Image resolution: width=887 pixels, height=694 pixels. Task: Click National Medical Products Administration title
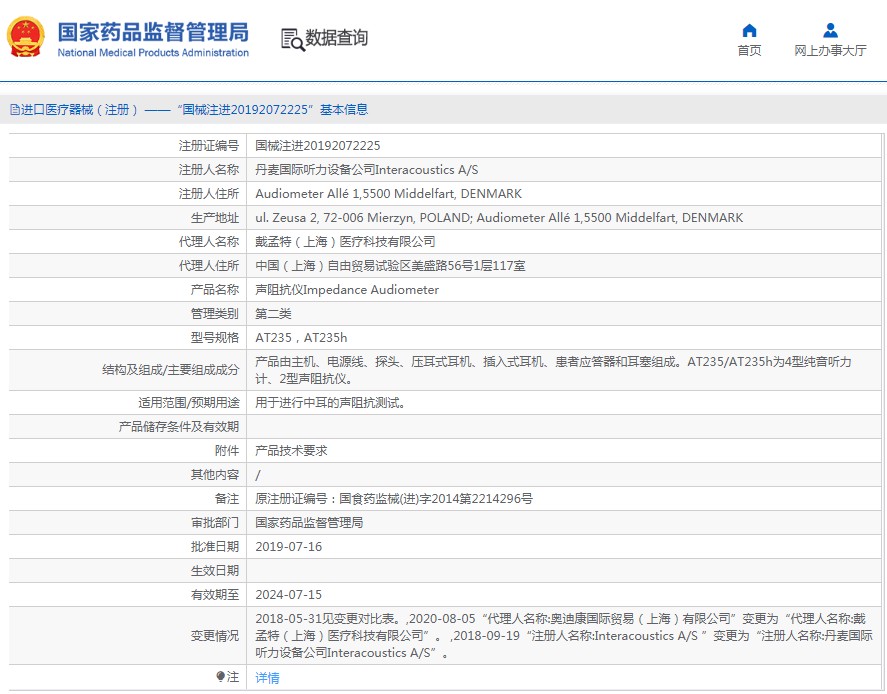pos(153,53)
